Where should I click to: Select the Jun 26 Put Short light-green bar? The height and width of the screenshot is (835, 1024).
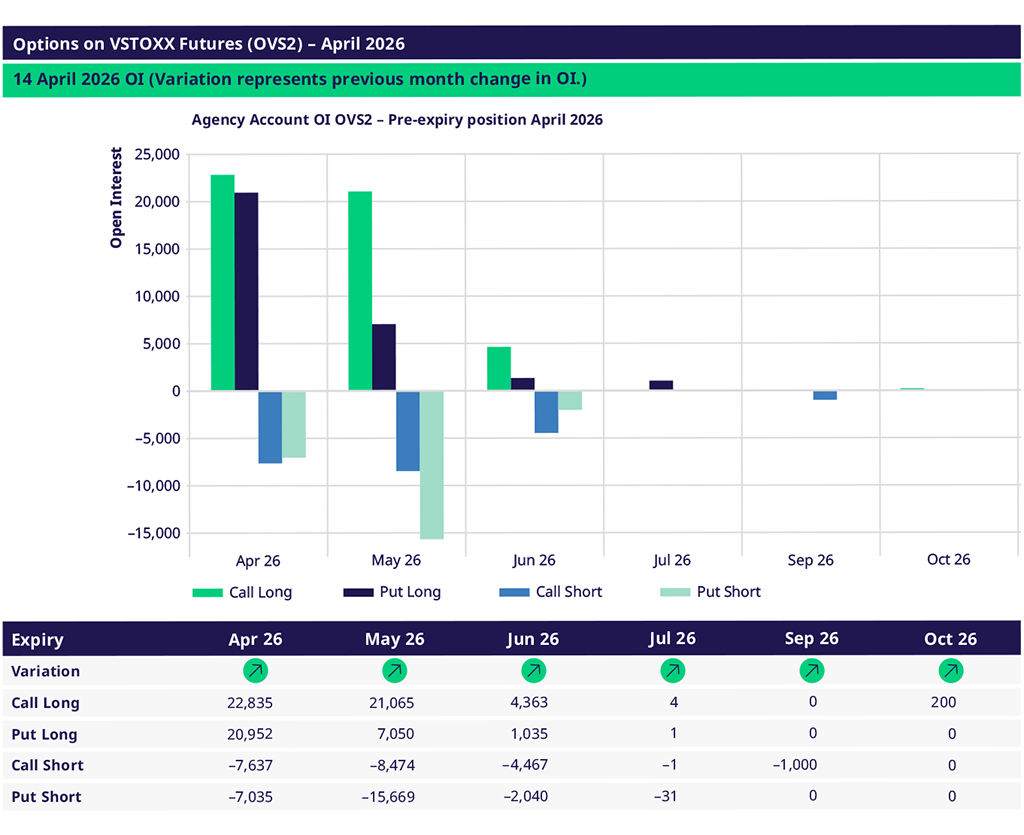coord(570,401)
